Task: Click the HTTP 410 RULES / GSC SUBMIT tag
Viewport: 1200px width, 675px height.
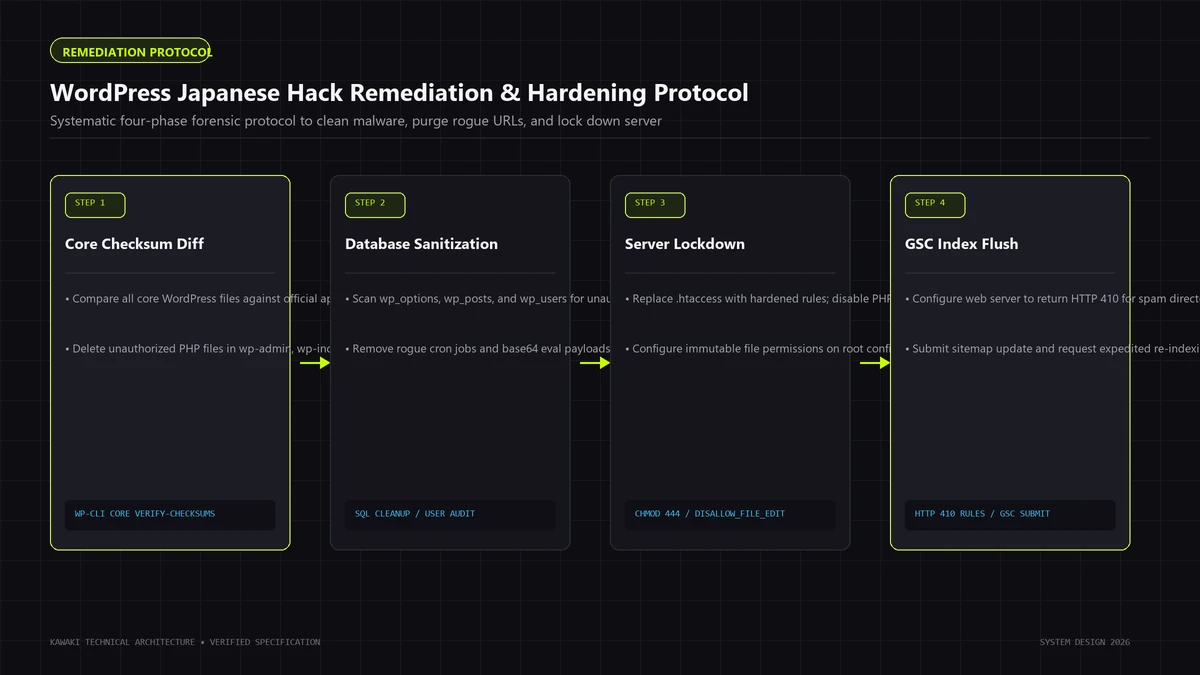Action: point(1010,514)
